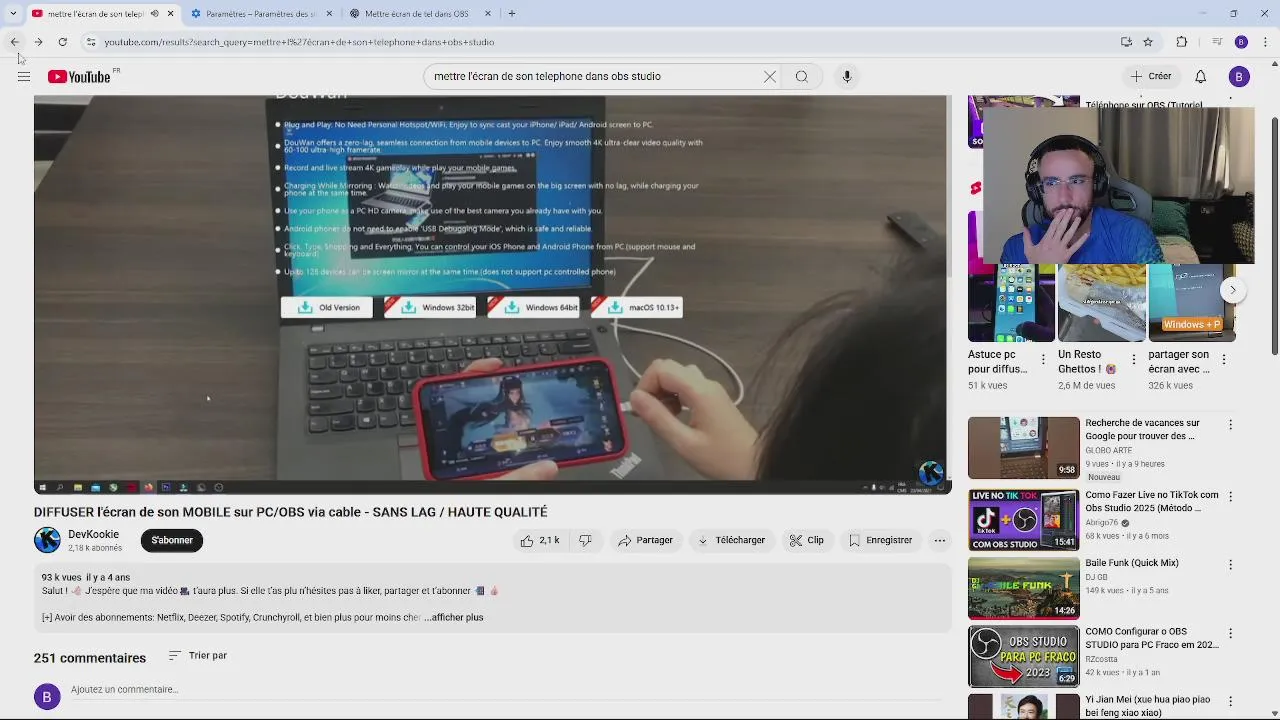Viewport: 1280px width, 720px height.
Task: Open Créer menu
Action: (x=1151, y=76)
